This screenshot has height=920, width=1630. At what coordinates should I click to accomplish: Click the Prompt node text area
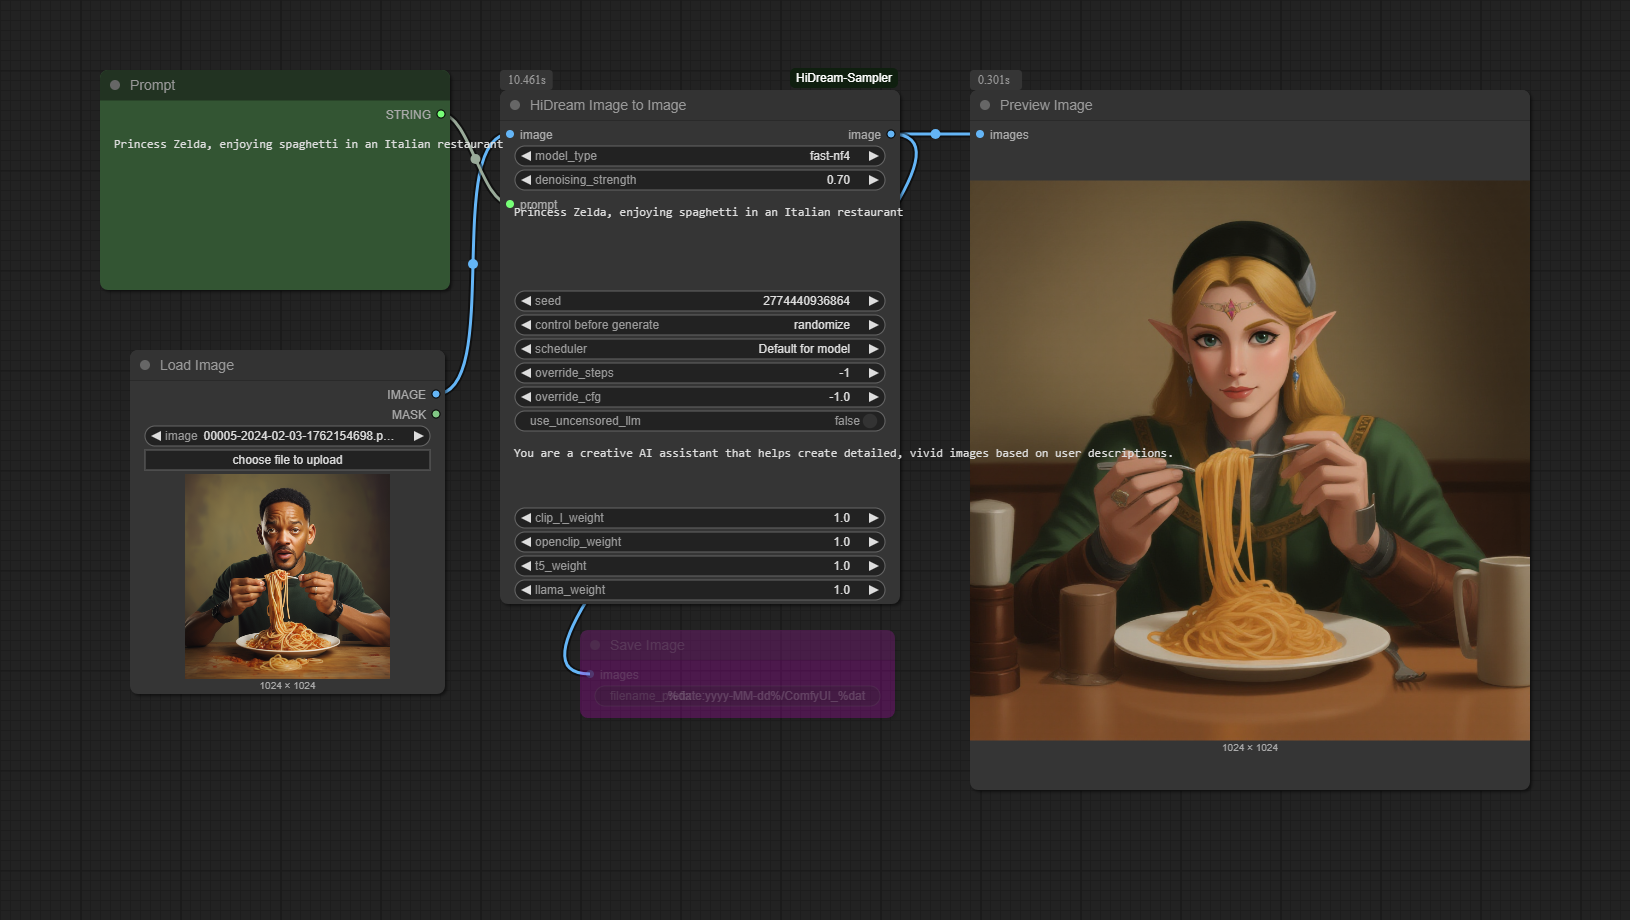(x=275, y=207)
